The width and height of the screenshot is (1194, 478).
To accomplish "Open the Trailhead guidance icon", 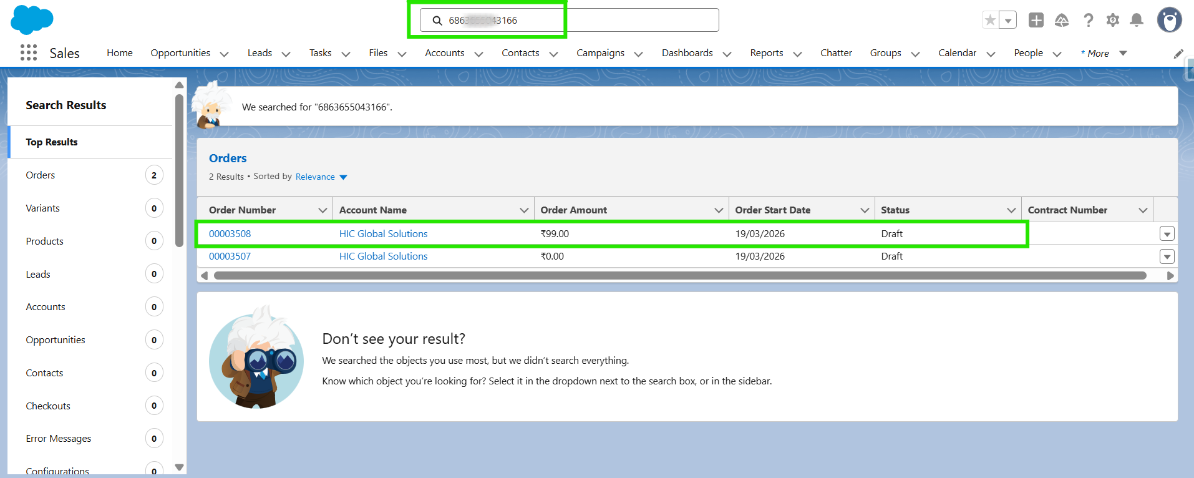I will tap(1062, 21).
